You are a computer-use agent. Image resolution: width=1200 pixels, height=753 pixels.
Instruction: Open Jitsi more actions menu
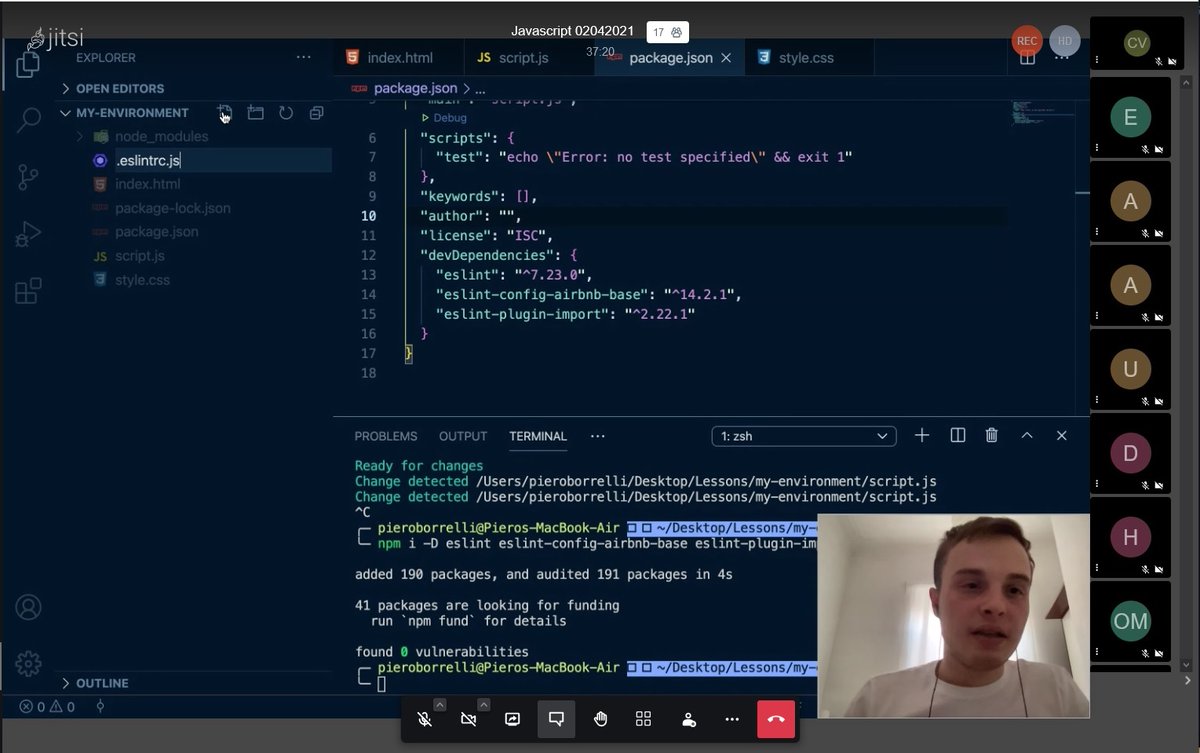pos(732,719)
